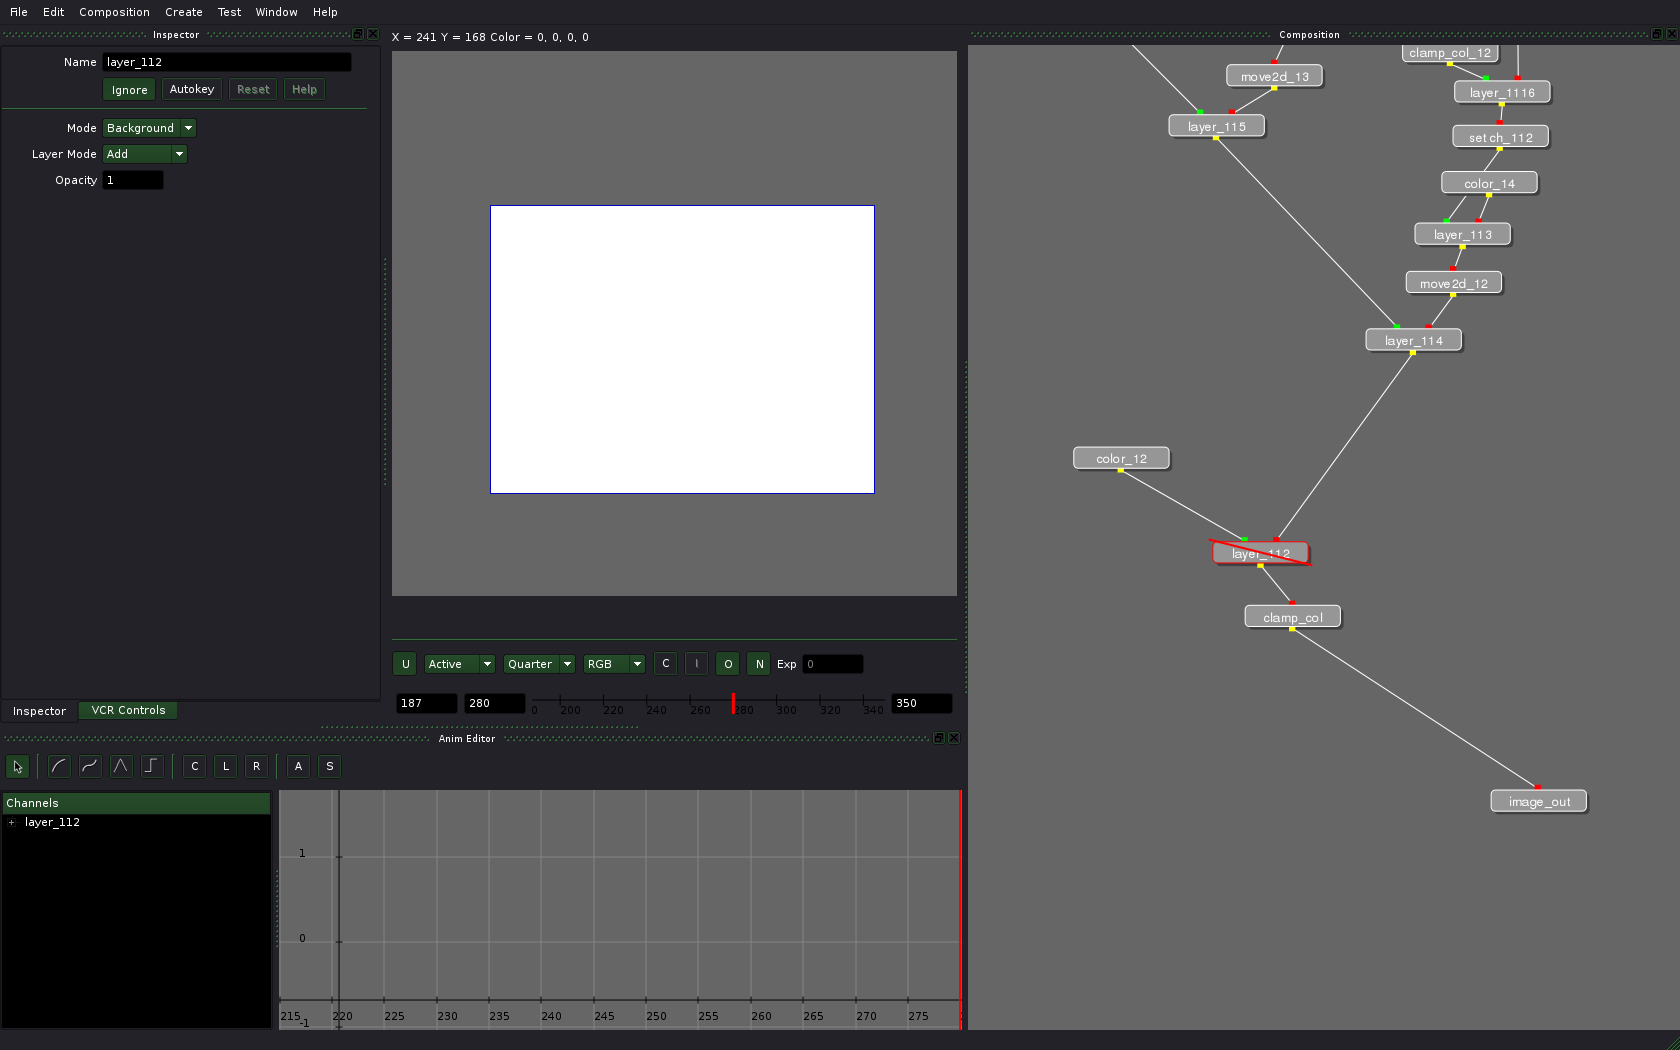Viewport: 1680px width, 1050px height.
Task: Open the Test menu
Action: point(229,12)
